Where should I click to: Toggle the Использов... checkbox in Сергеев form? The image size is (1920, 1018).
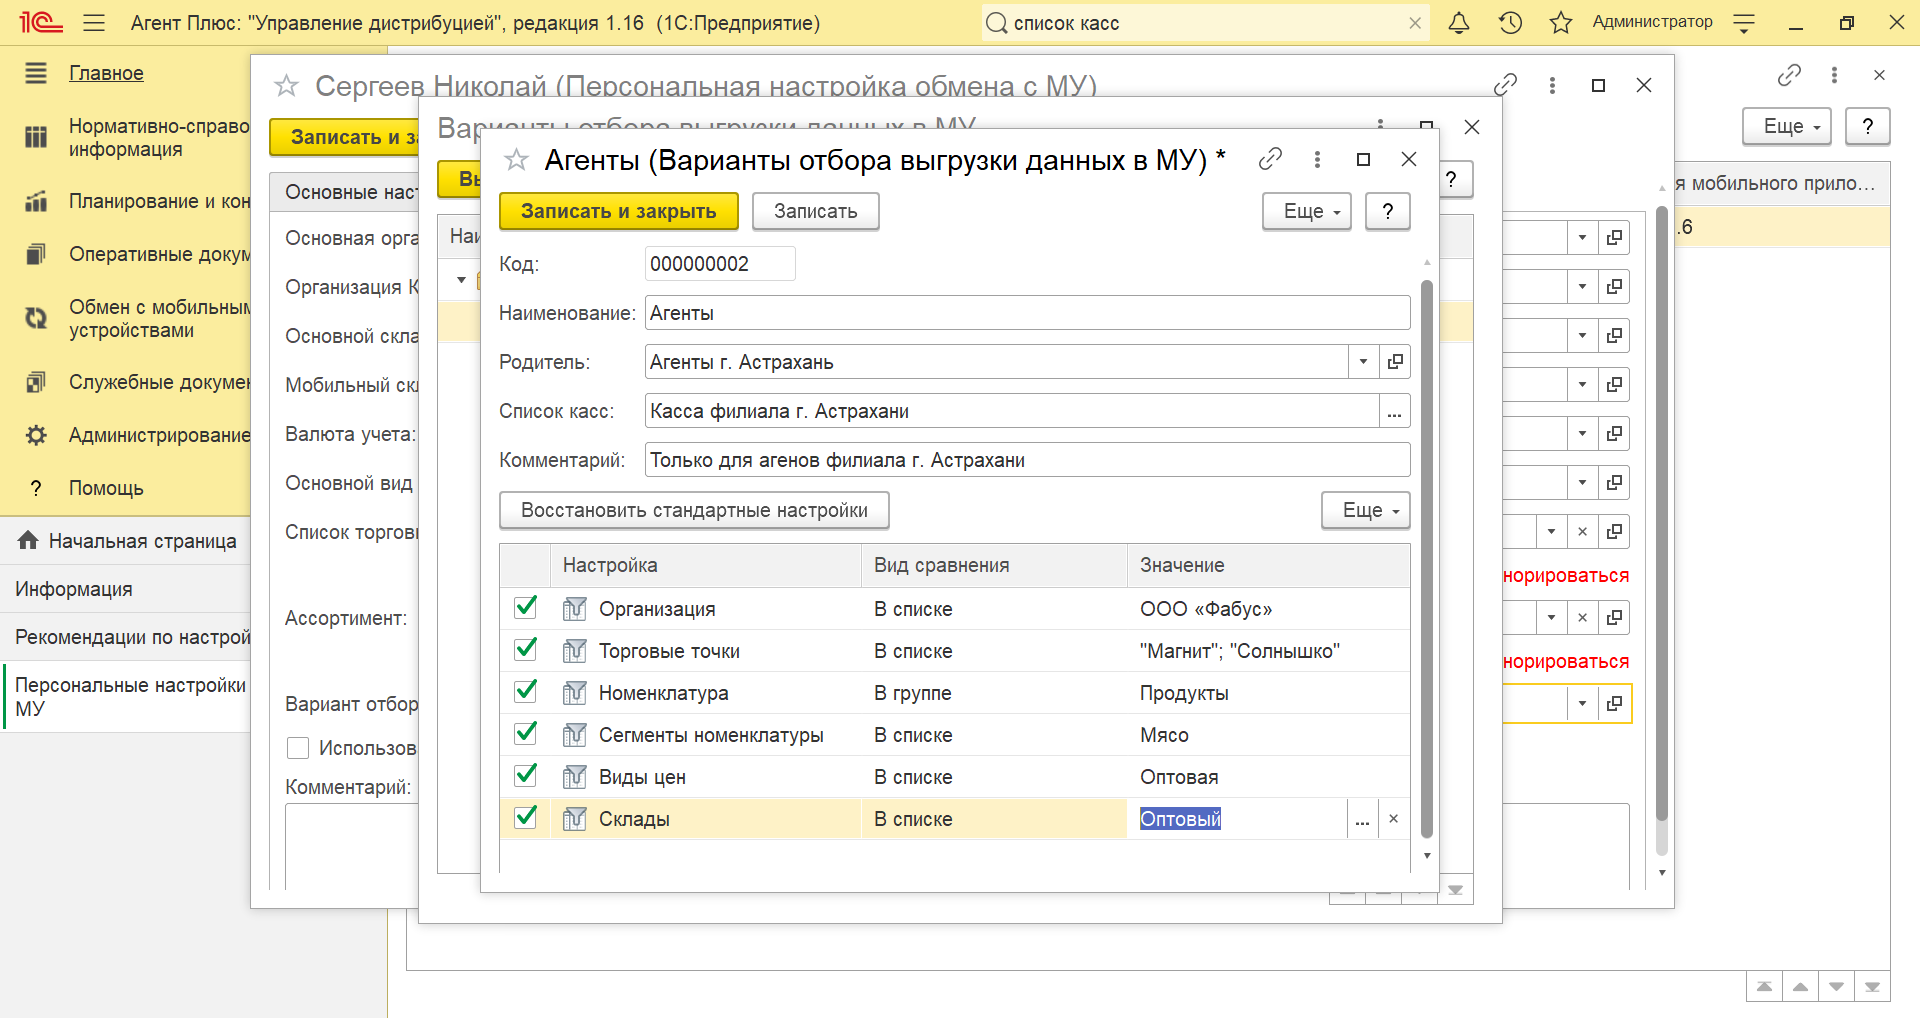tap(297, 748)
